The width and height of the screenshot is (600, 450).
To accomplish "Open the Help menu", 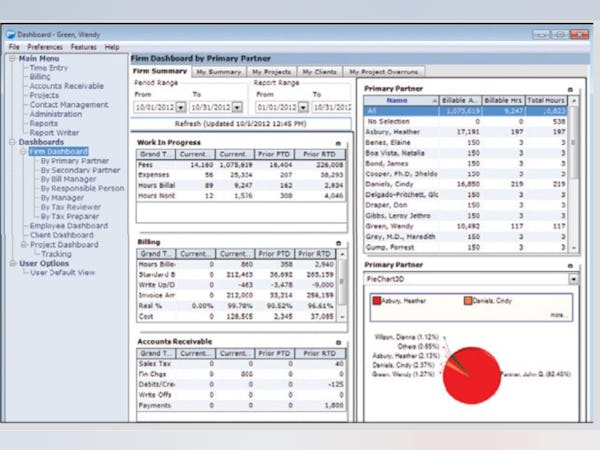I will click(x=112, y=47).
